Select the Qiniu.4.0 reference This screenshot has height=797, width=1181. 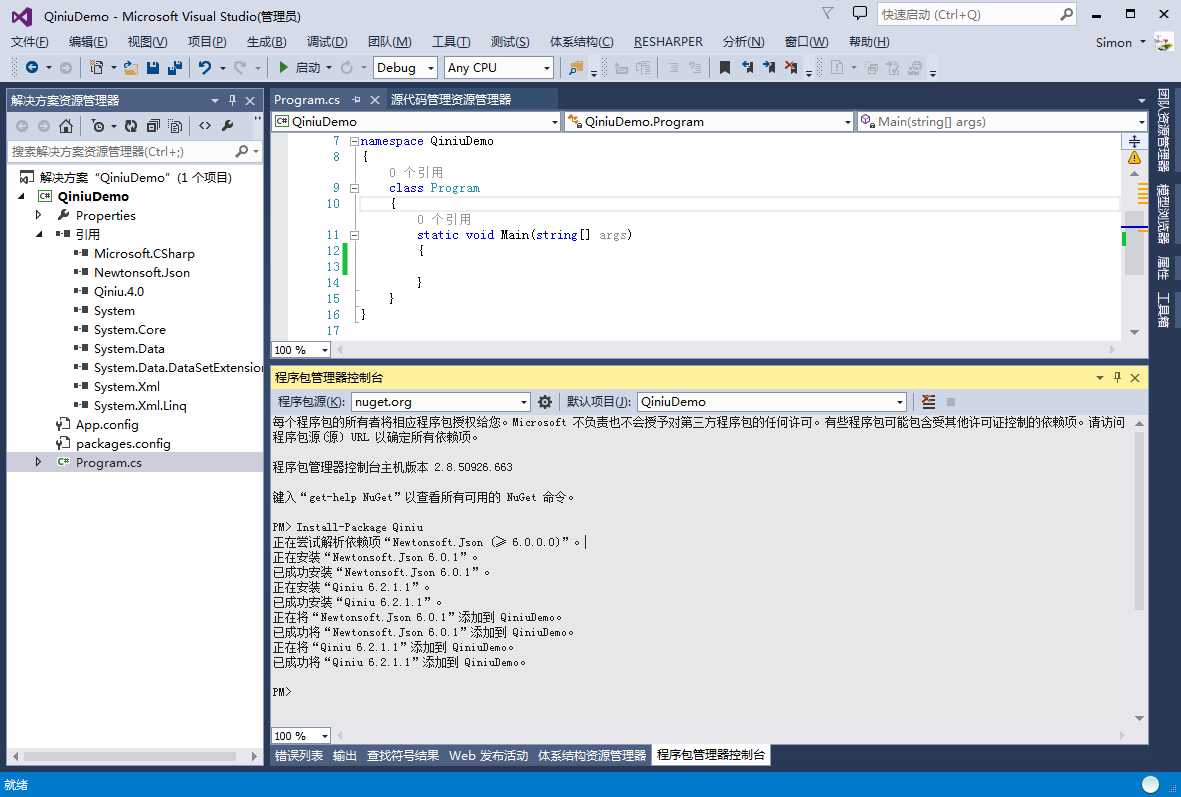(x=119, y=292)
